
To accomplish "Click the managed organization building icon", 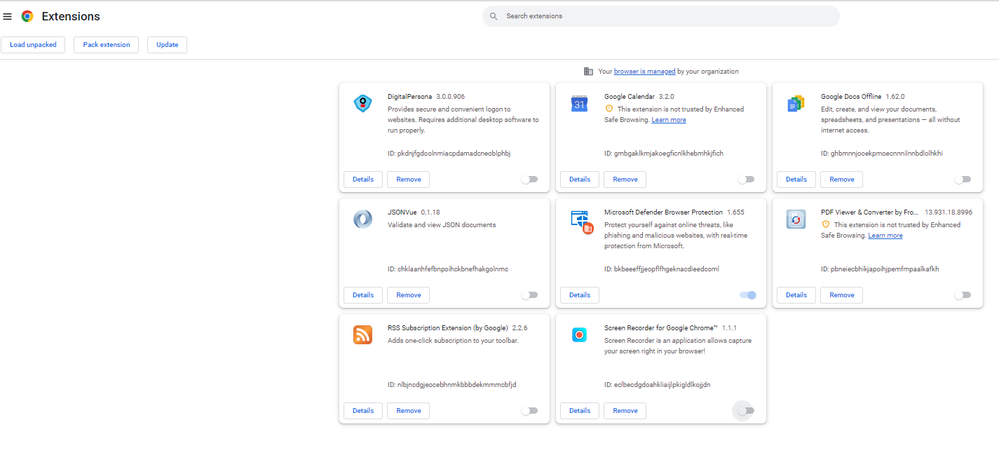I will 588,71.
